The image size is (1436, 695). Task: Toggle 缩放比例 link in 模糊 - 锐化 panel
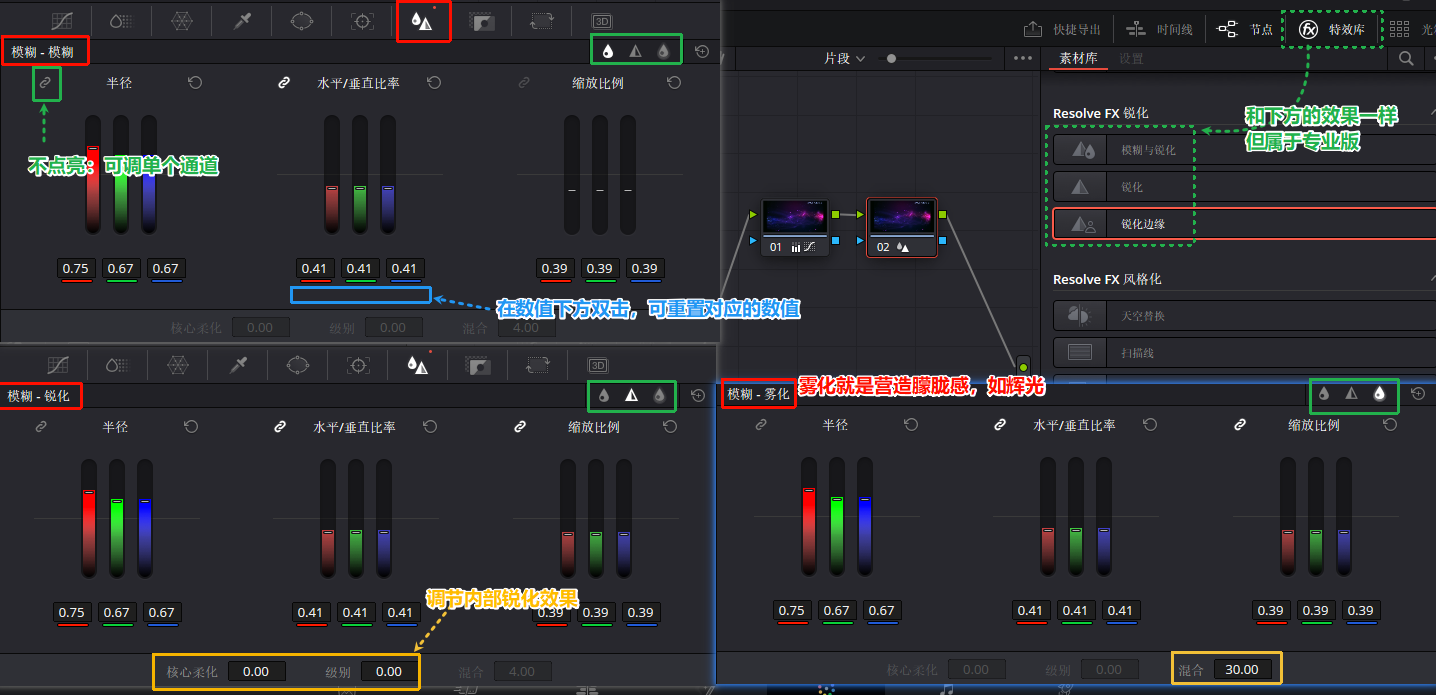click(520, 427)
